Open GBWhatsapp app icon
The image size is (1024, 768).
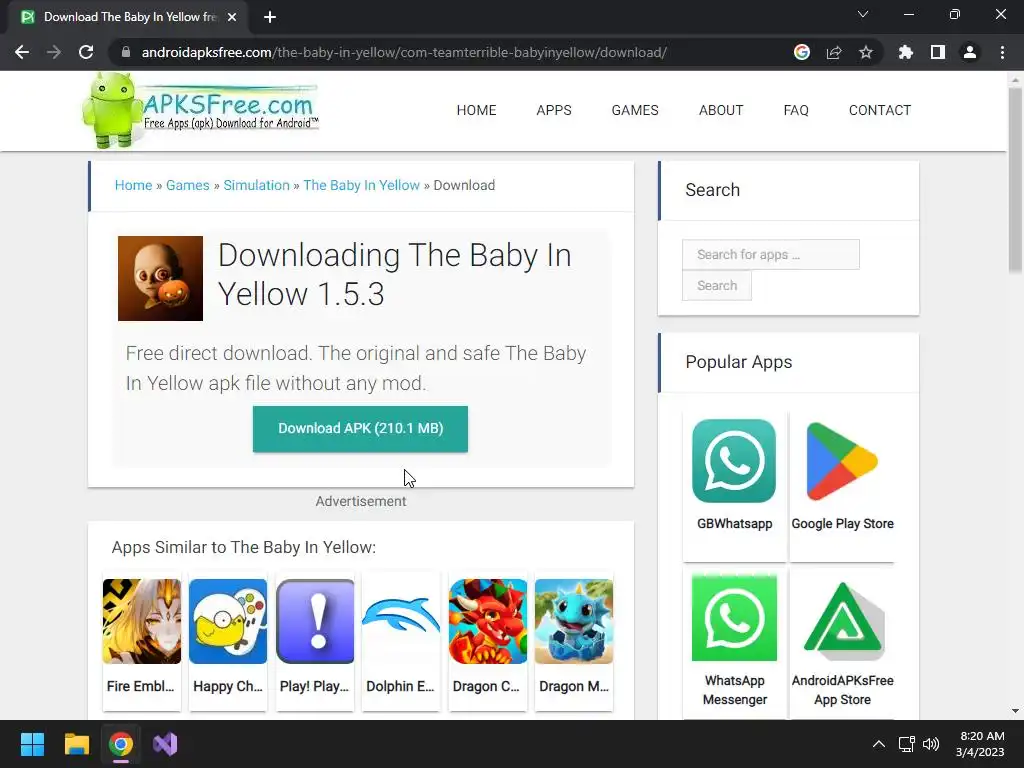click(x=734, y=461)
